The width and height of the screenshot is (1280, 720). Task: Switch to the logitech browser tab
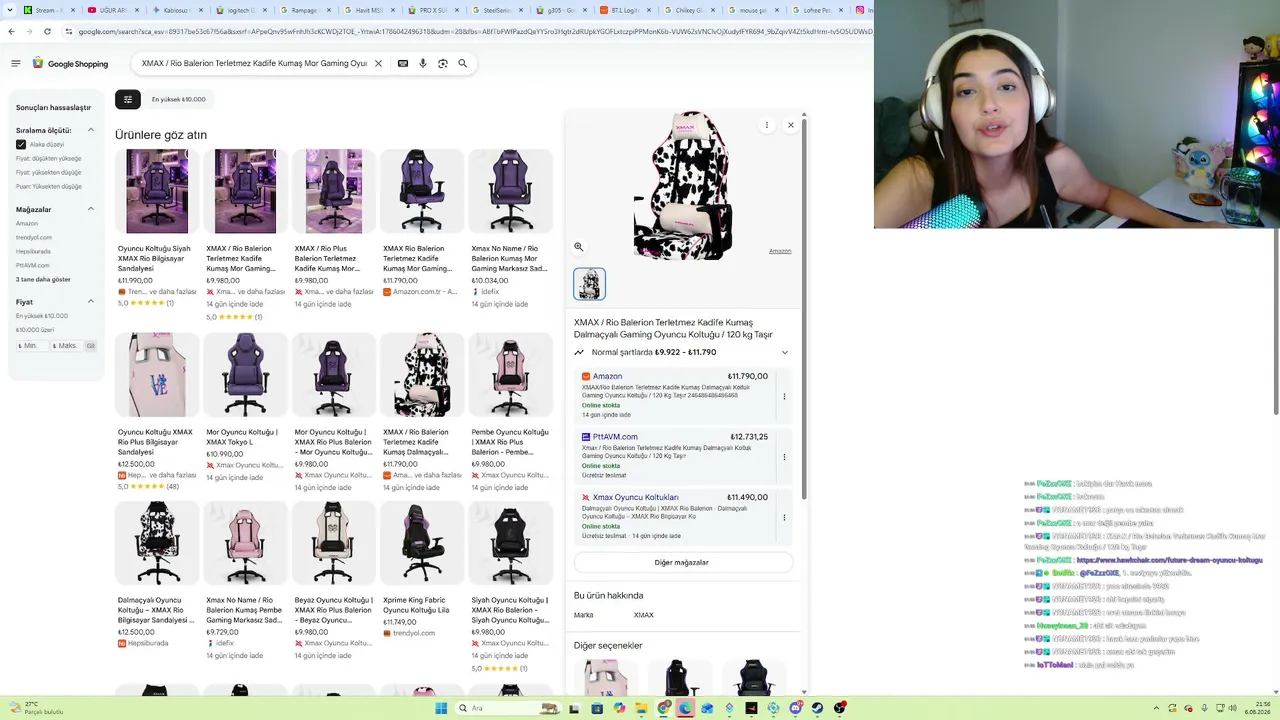(240, 10)
